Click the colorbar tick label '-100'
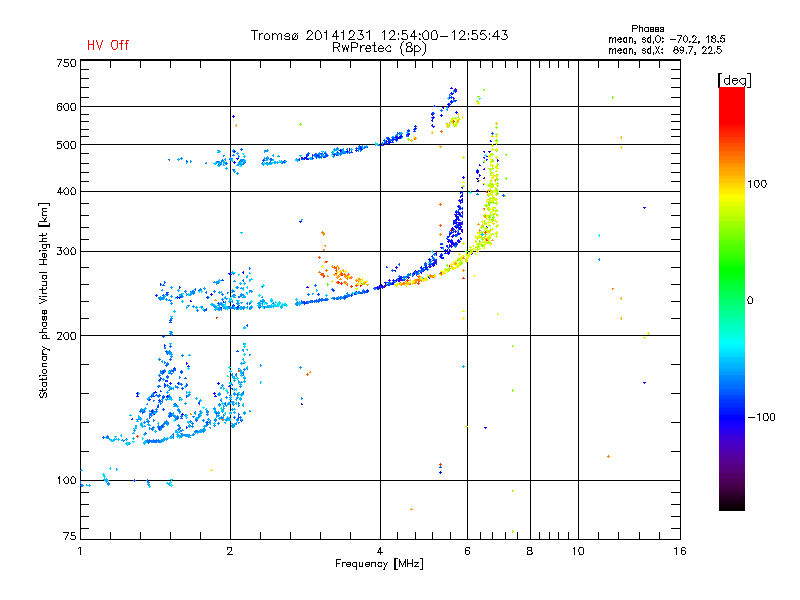This screenshot has height=600, width=800. (x=762, y=417)
